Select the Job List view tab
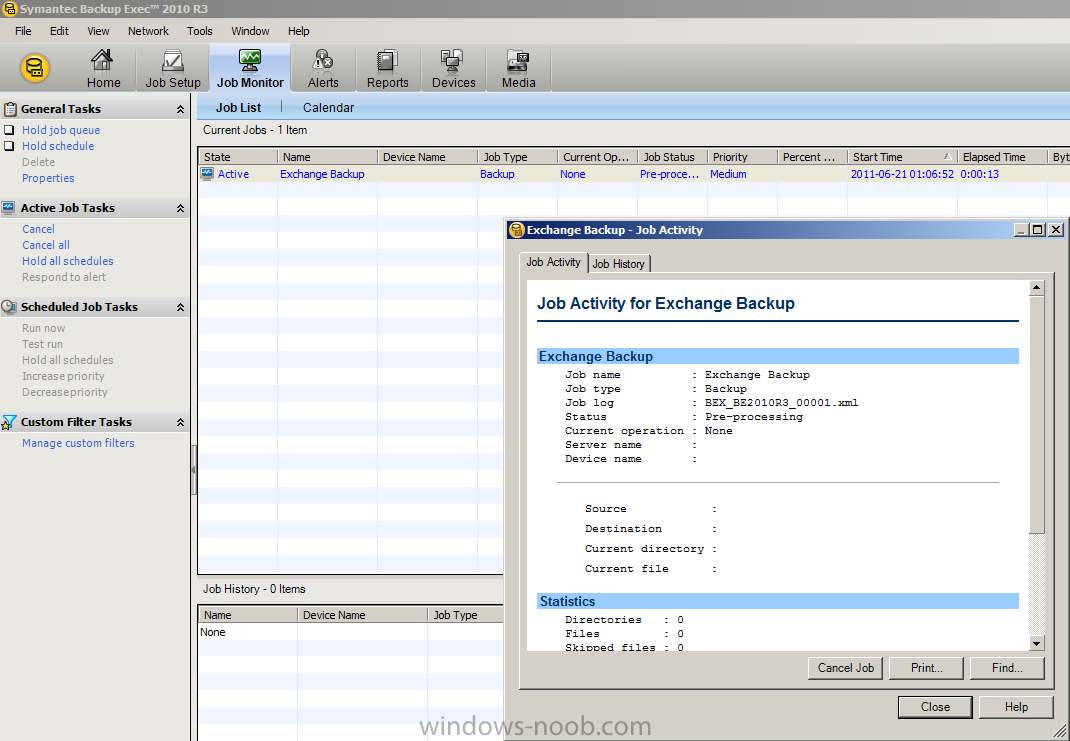This screenshot has height=741, width=1070. [238, 108]
